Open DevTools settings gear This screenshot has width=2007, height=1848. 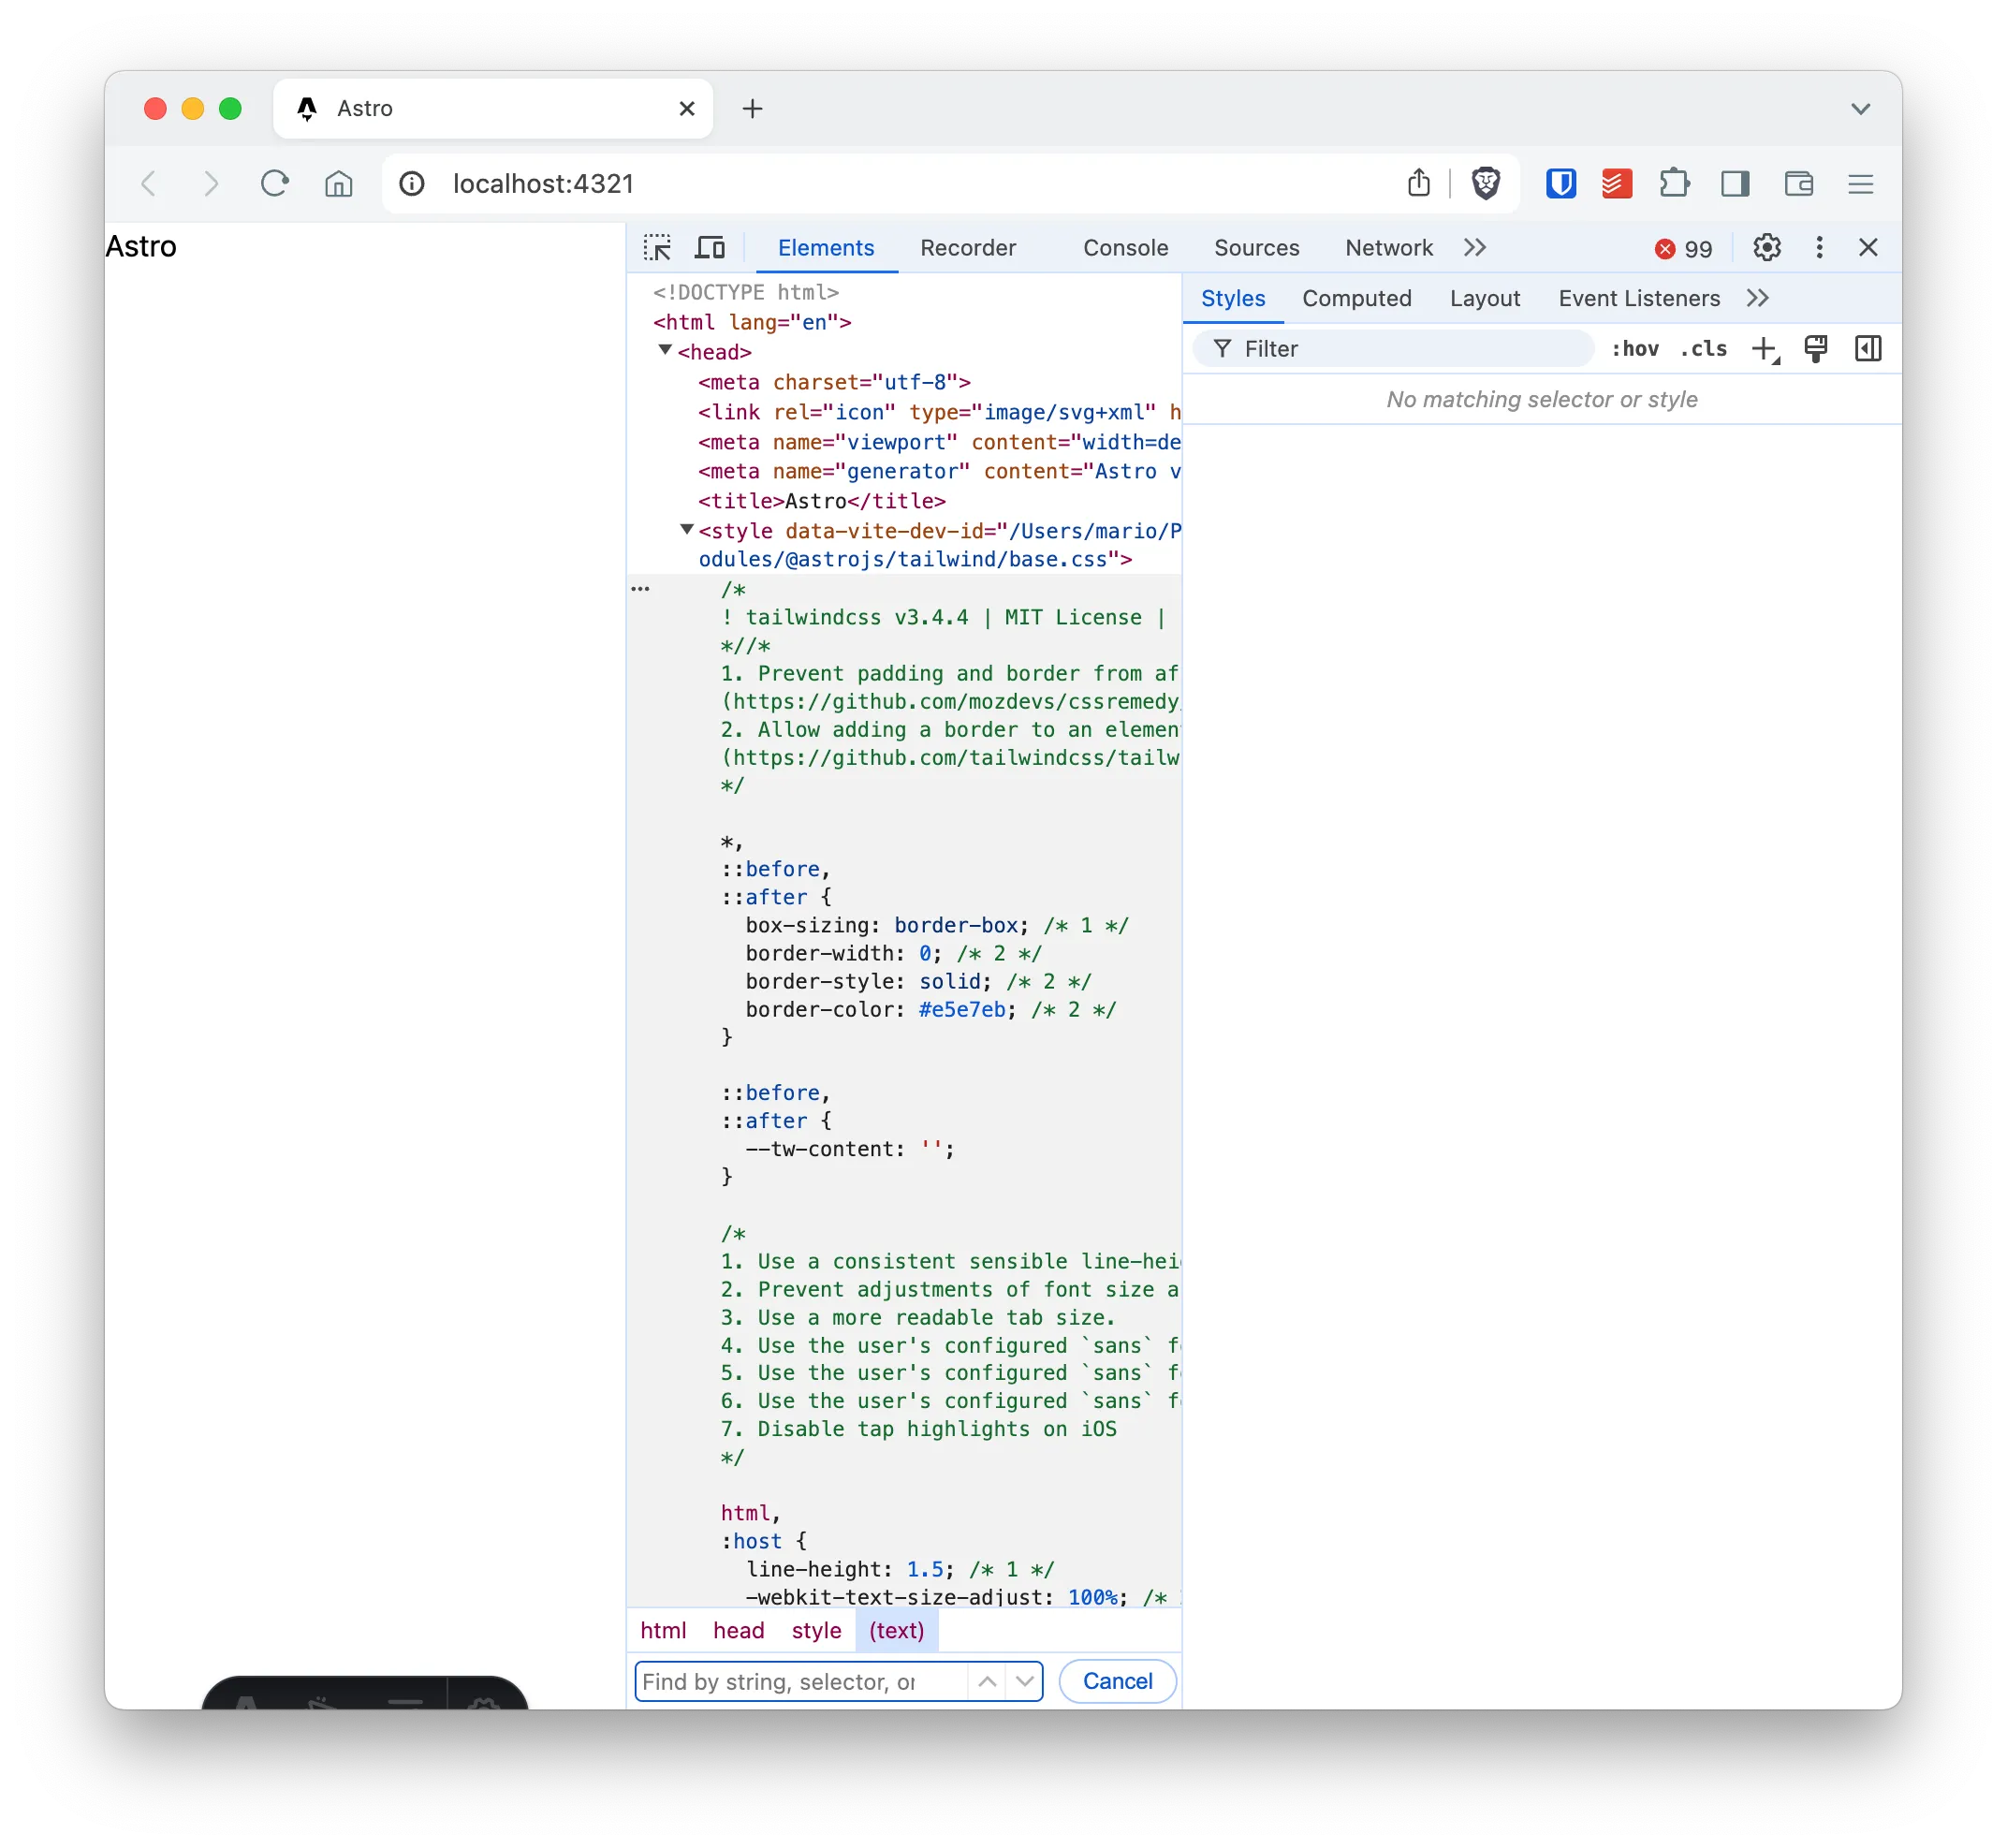[x=1767, y=247]
